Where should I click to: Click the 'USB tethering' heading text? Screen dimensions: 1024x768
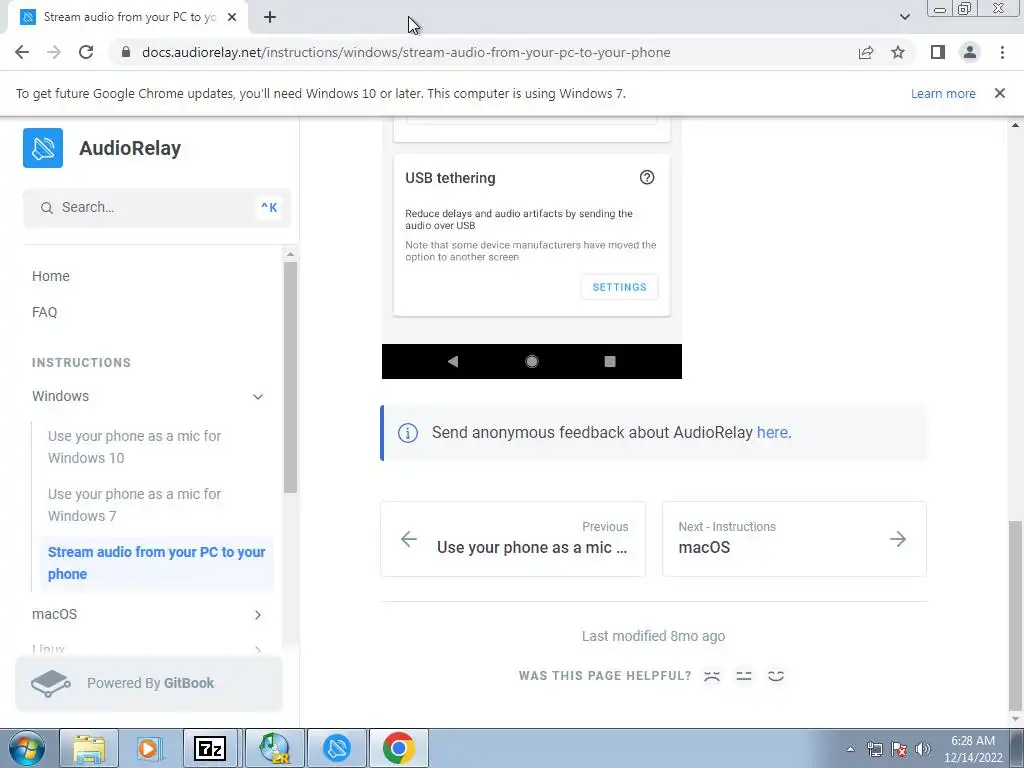451,178
